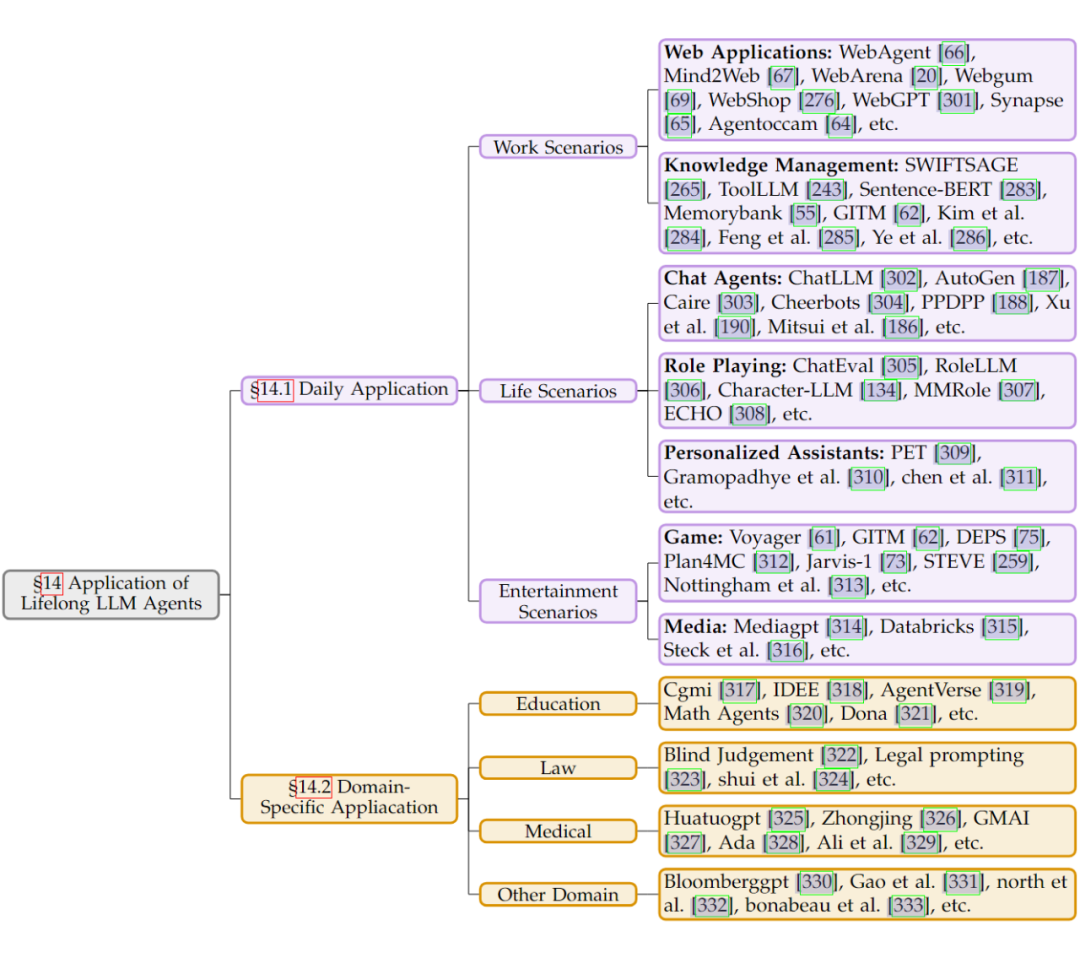Open citation [55] after Memorybank
The height and width of the screenshot is (958, 1080).
804,214
